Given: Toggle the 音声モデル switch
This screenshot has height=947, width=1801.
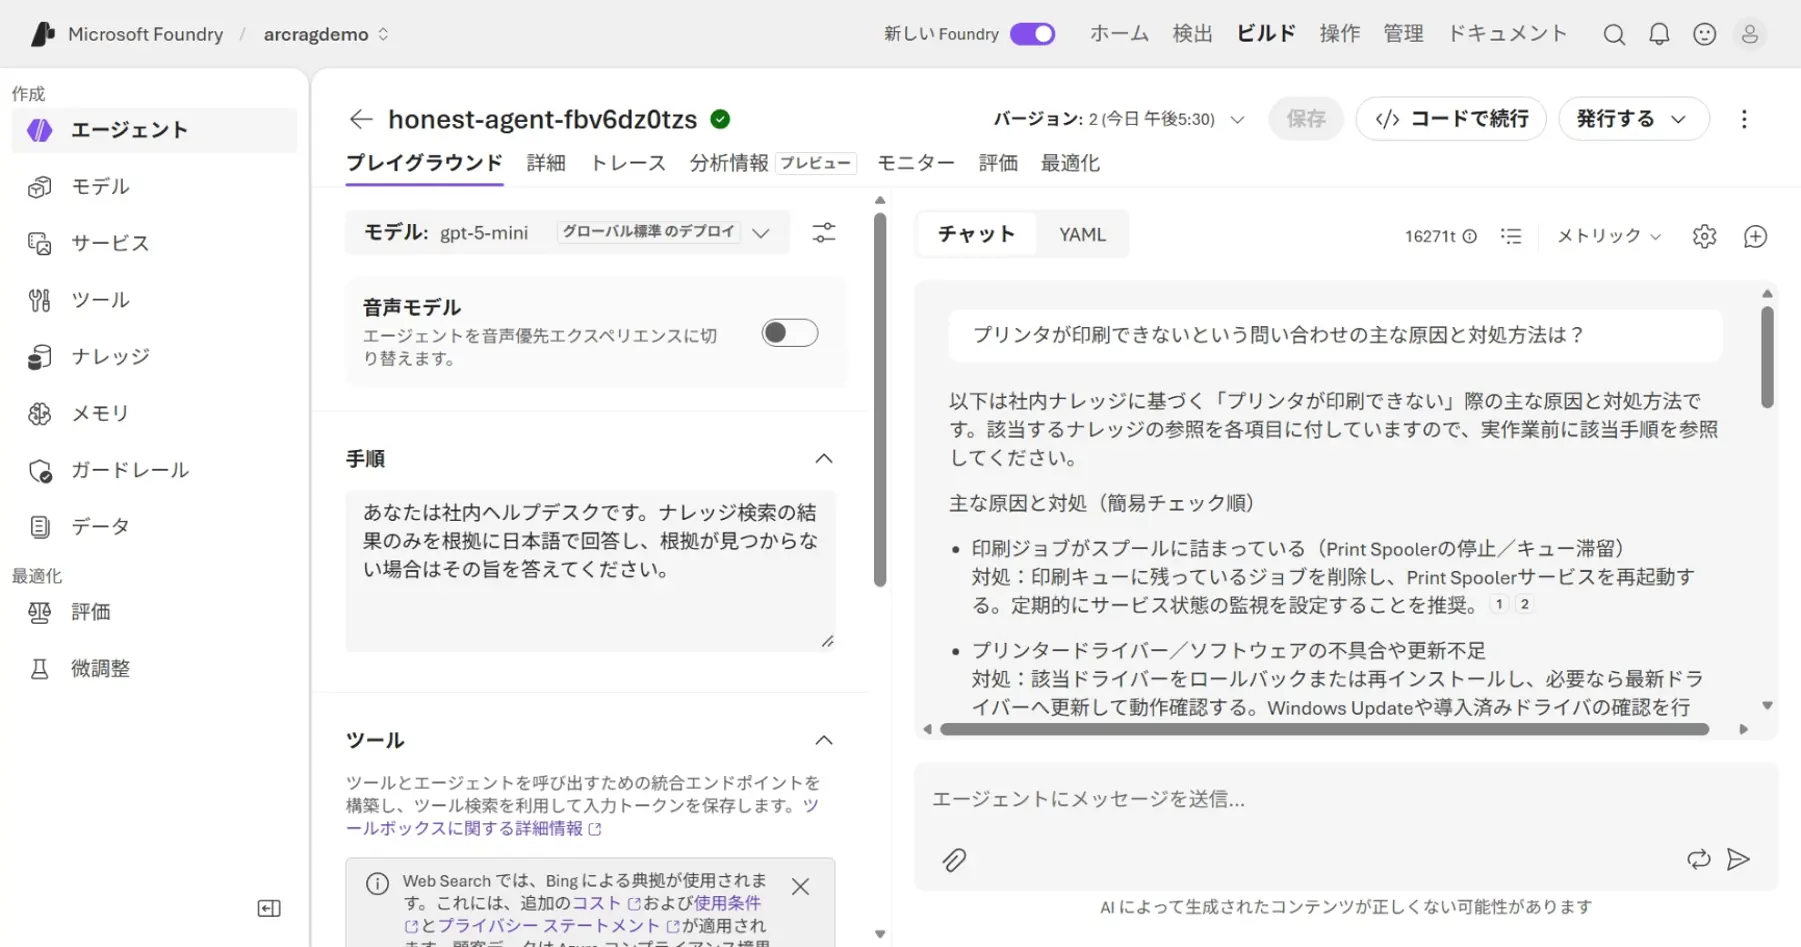Looking at the screenshot, I should [x=790, y=333].
